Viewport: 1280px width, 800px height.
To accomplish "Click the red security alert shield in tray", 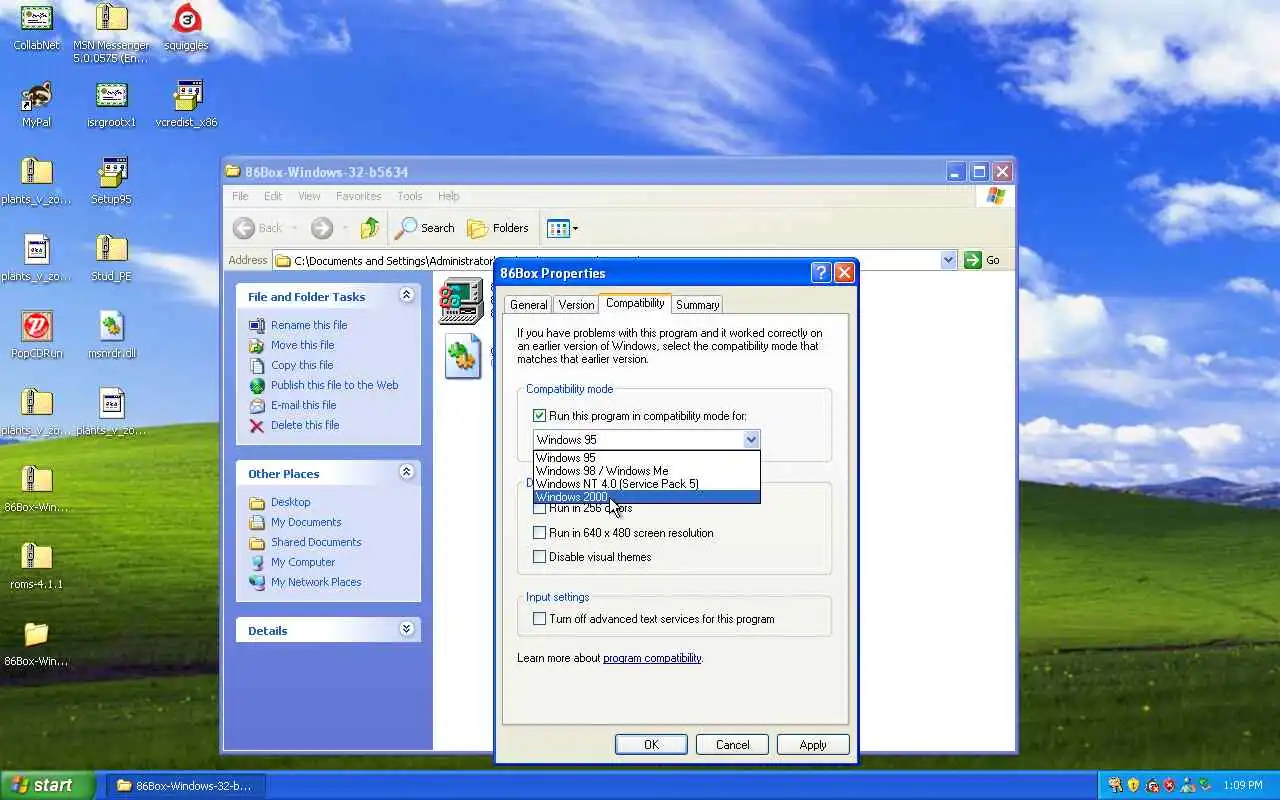I will pyautogui.click(x=1169, y=785).
